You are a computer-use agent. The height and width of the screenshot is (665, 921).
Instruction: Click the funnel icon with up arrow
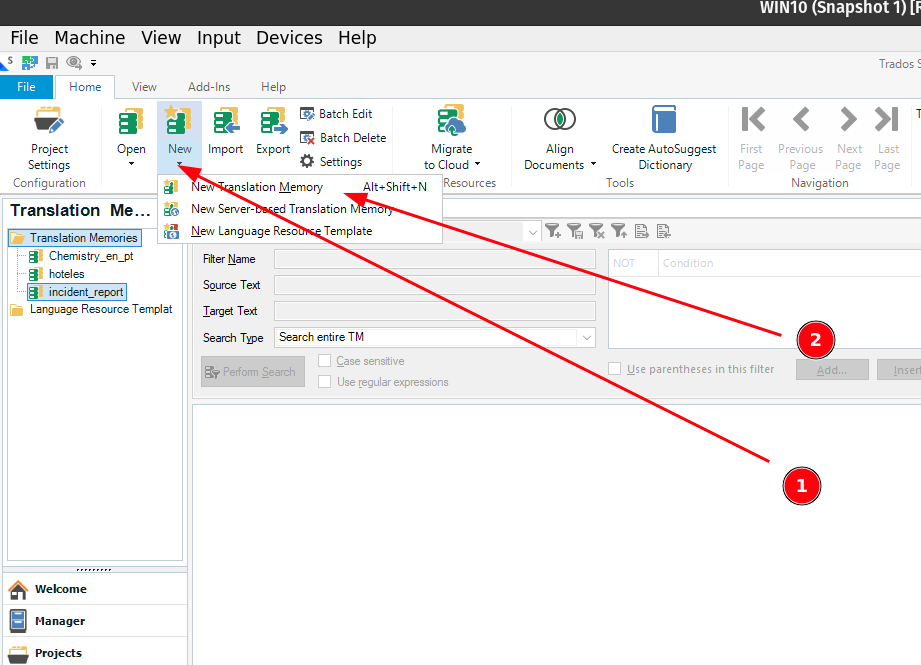619,231
